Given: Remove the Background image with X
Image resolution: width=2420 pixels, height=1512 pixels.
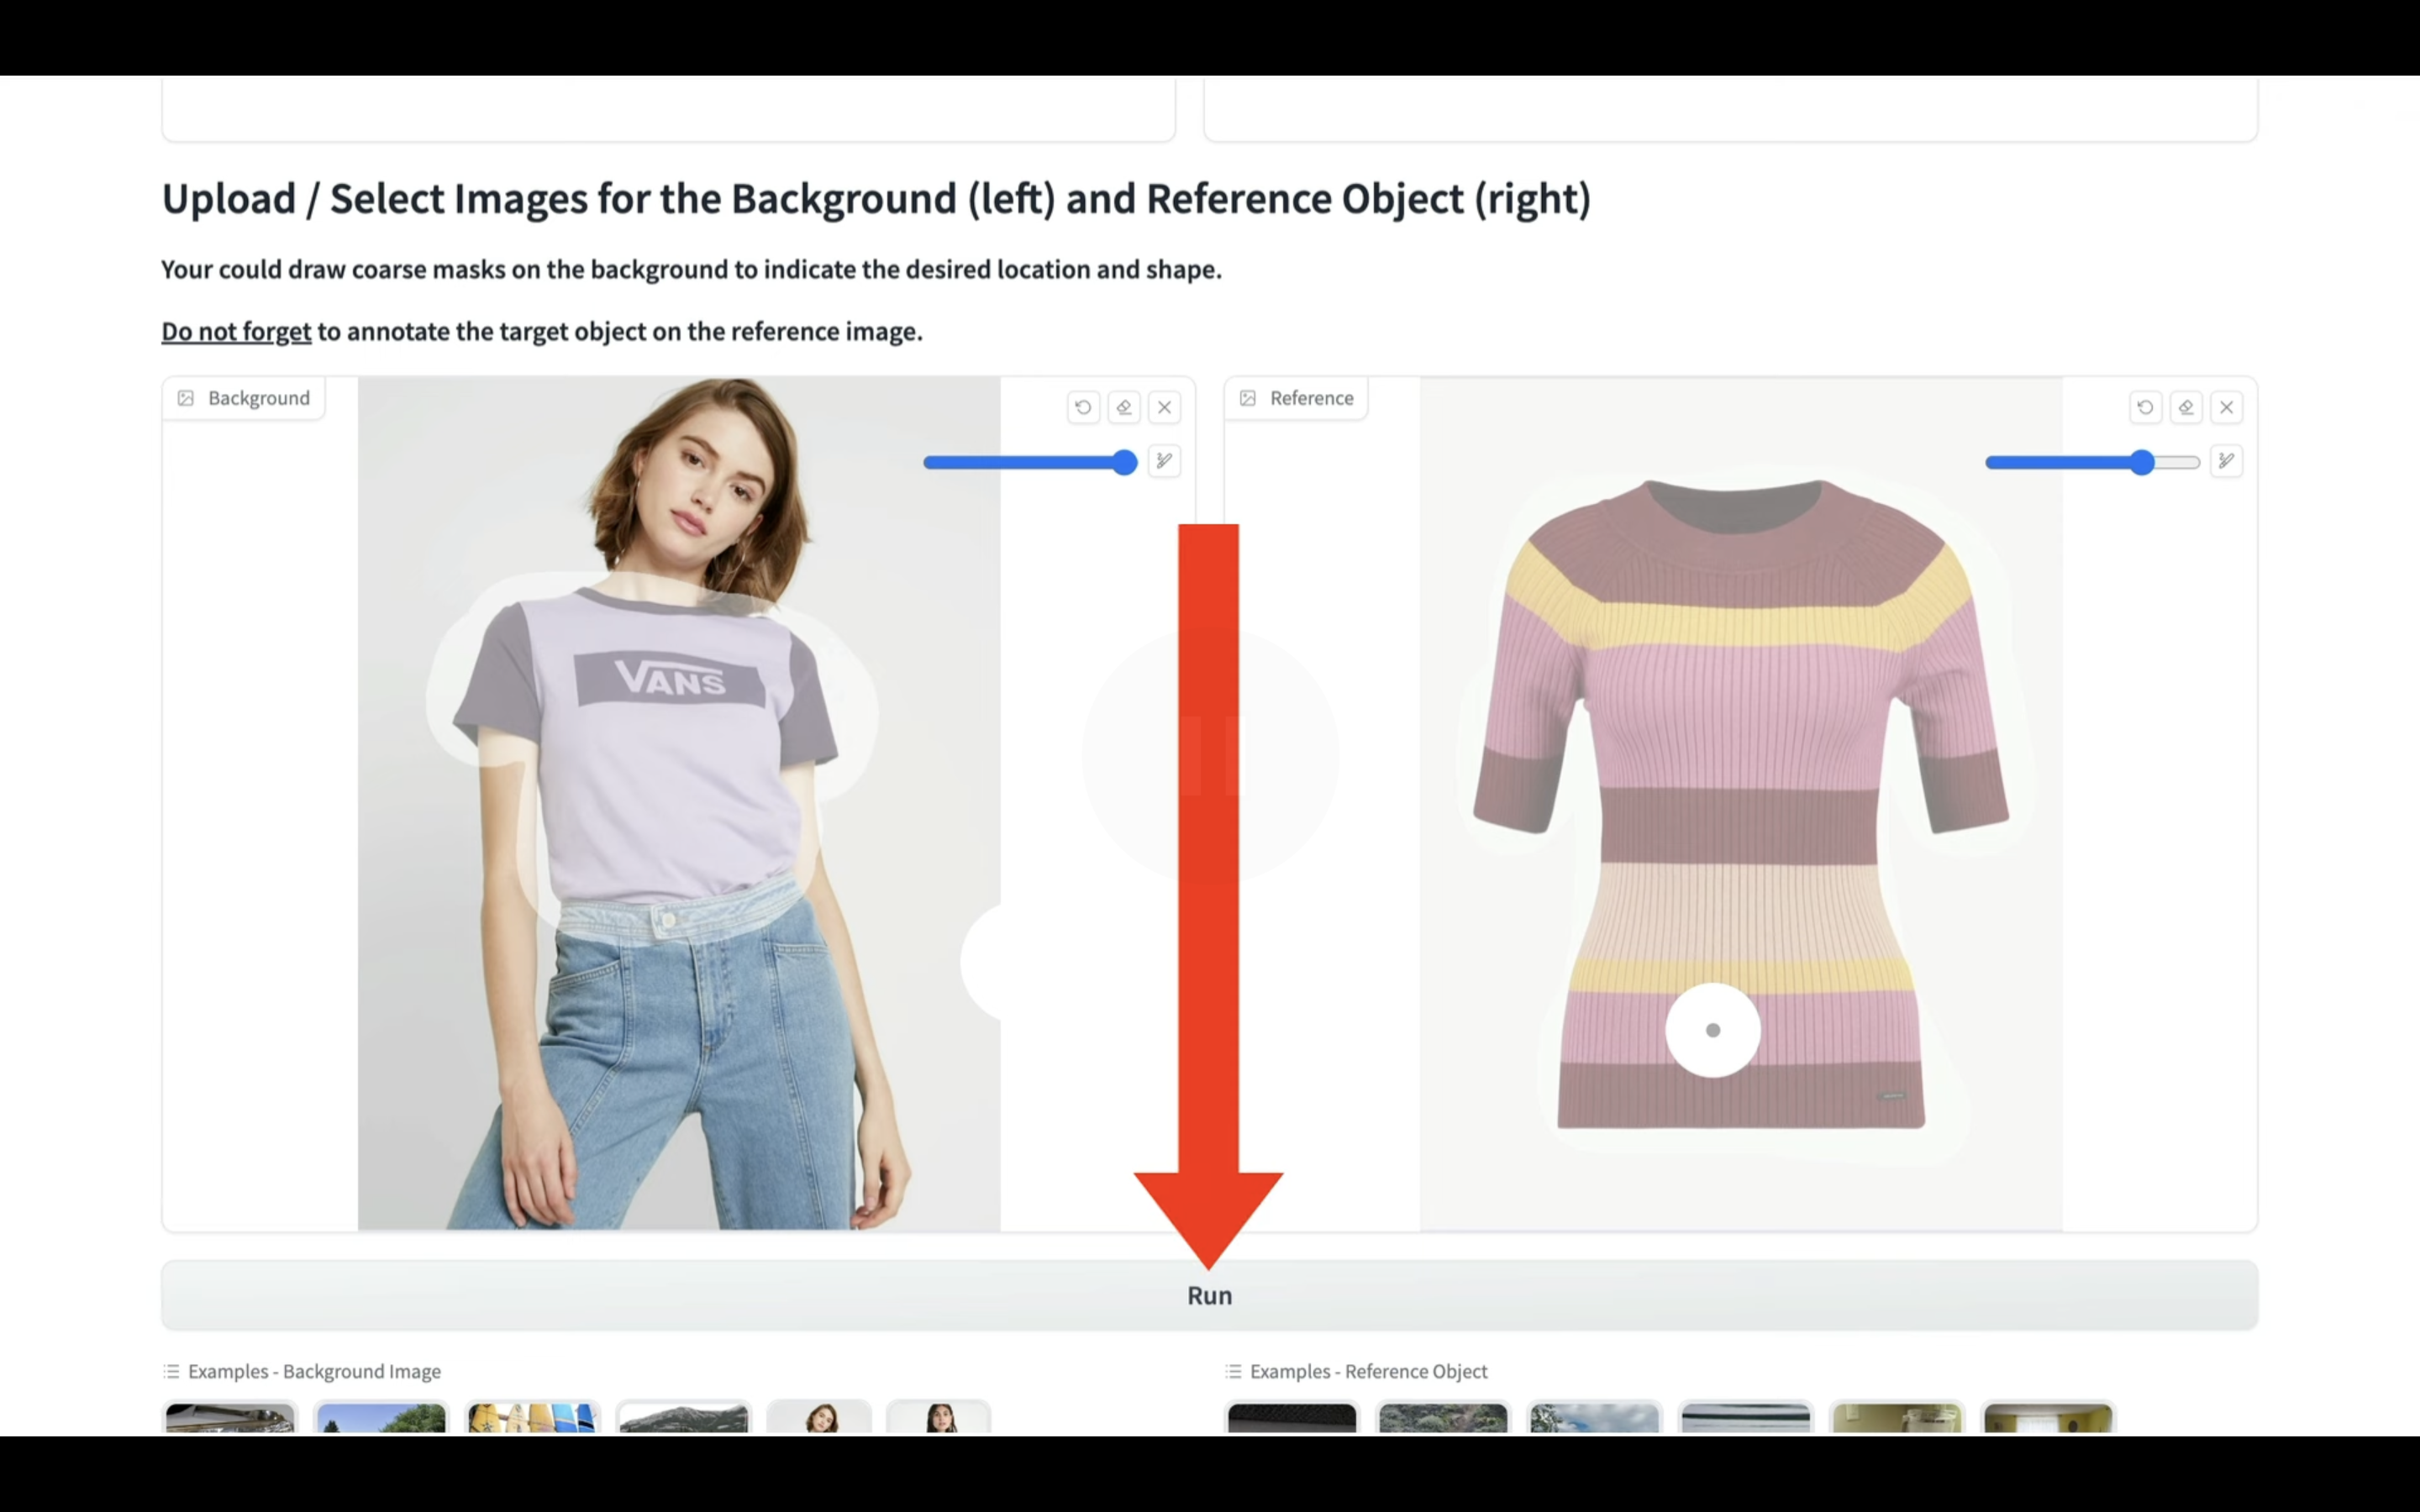Looking at the screenshot, I should pos(1165,407).
